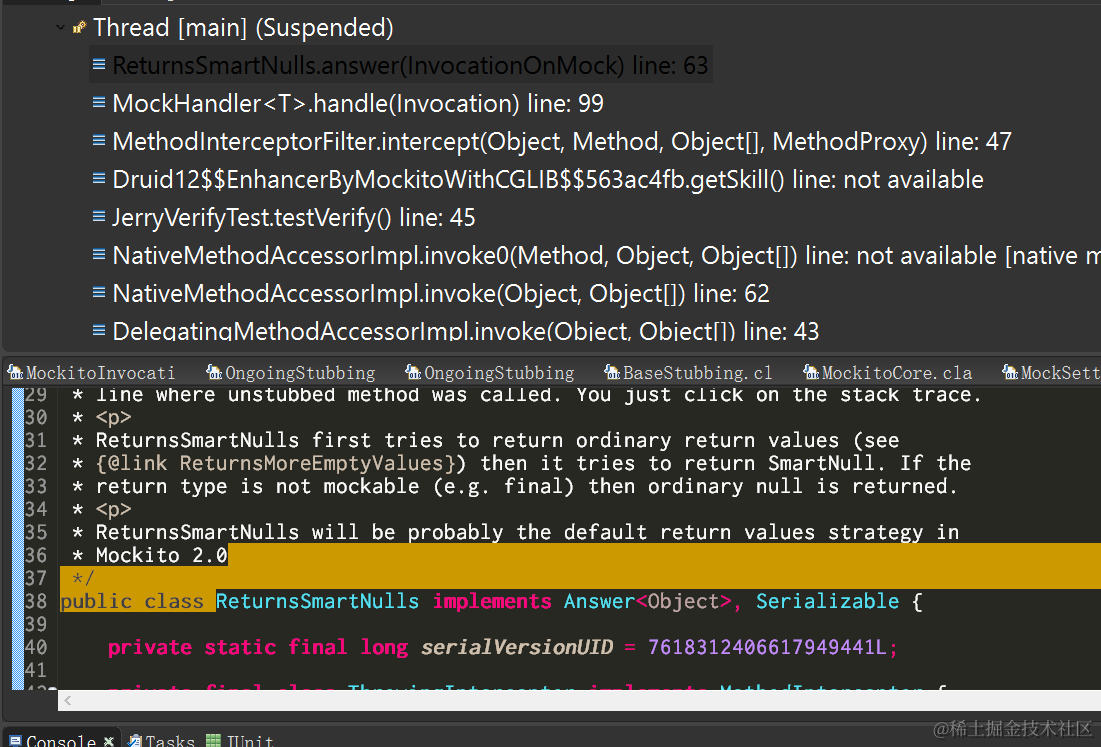The image size is (1101, 747).
Task: Click line number 38 in the gutter
Action: (36, 602)
